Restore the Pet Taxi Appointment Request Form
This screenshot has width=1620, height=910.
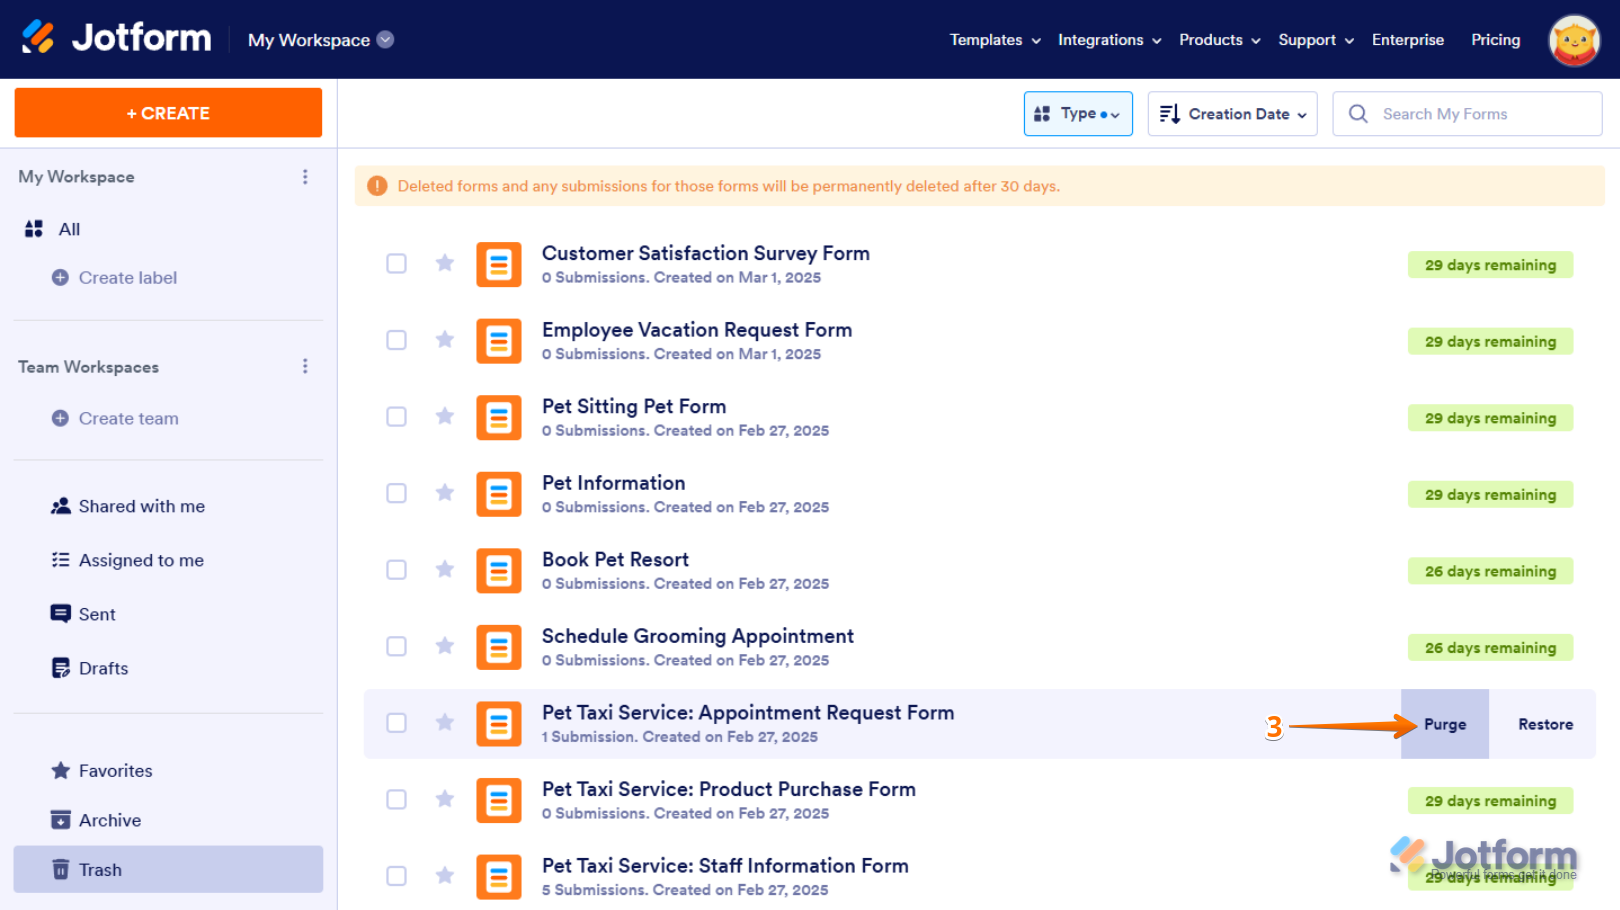[1545, 724]
